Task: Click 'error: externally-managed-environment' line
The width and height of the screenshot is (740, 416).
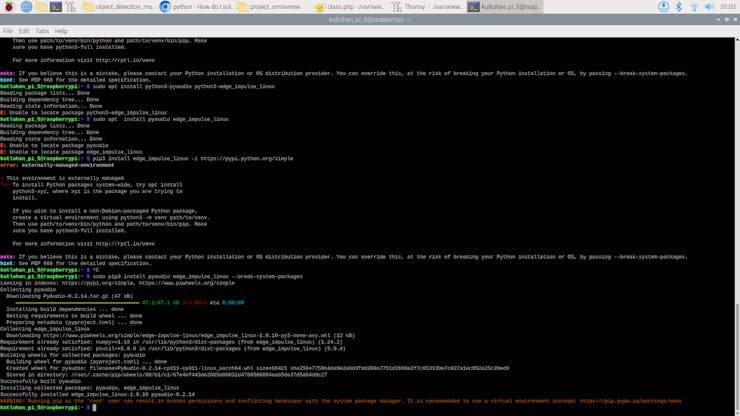Action: point(57,165)
